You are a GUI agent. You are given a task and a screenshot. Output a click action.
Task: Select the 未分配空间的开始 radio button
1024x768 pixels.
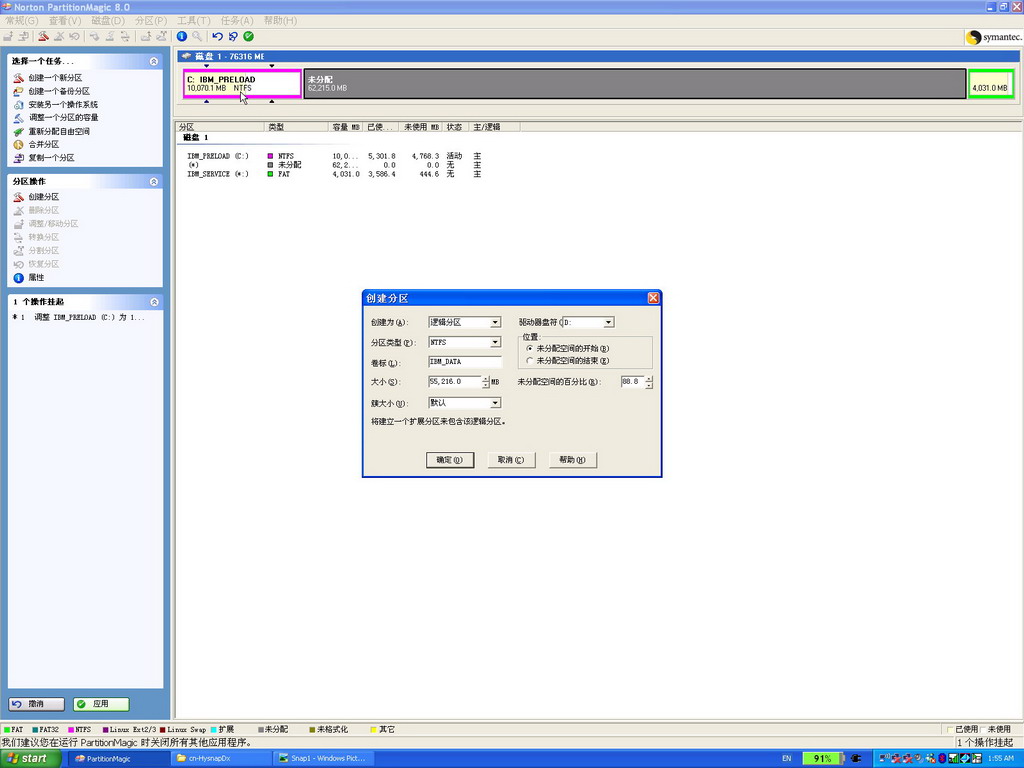[530, 348]
